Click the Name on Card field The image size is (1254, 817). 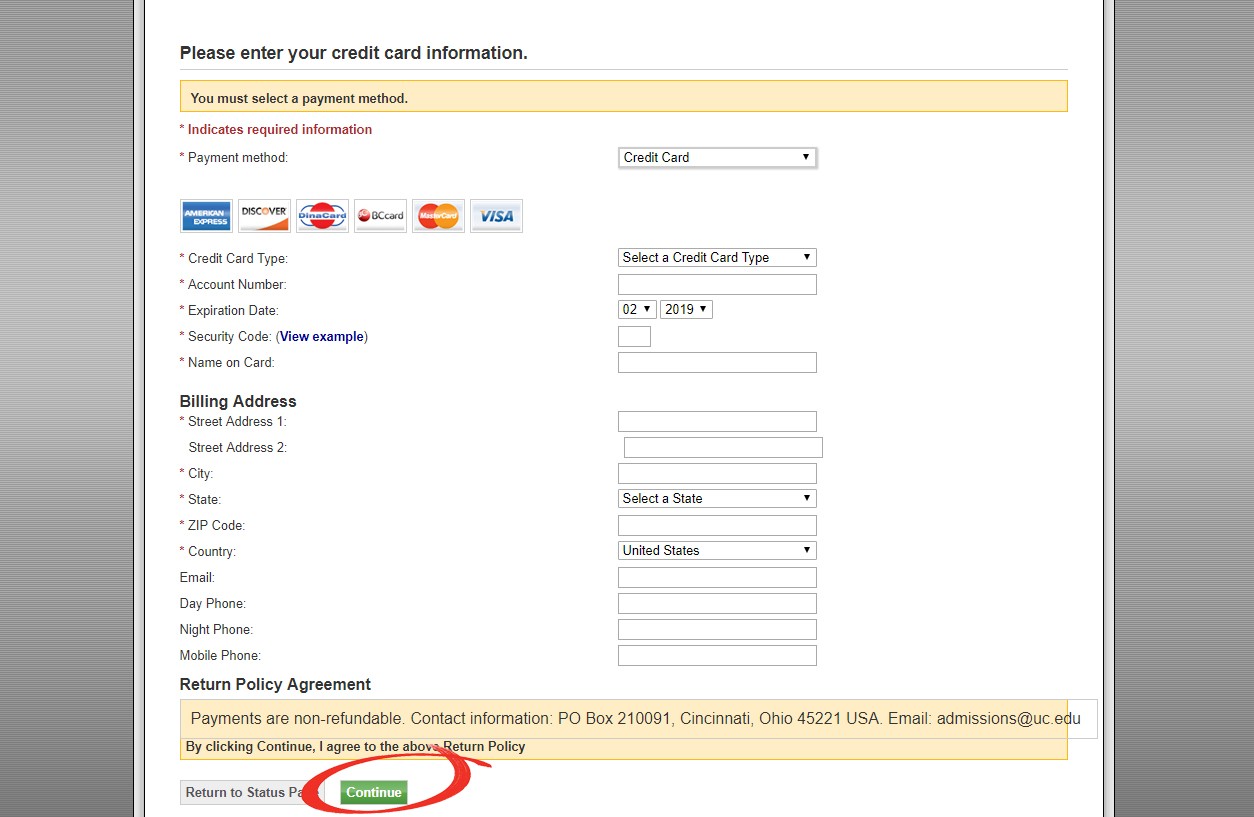716,362
